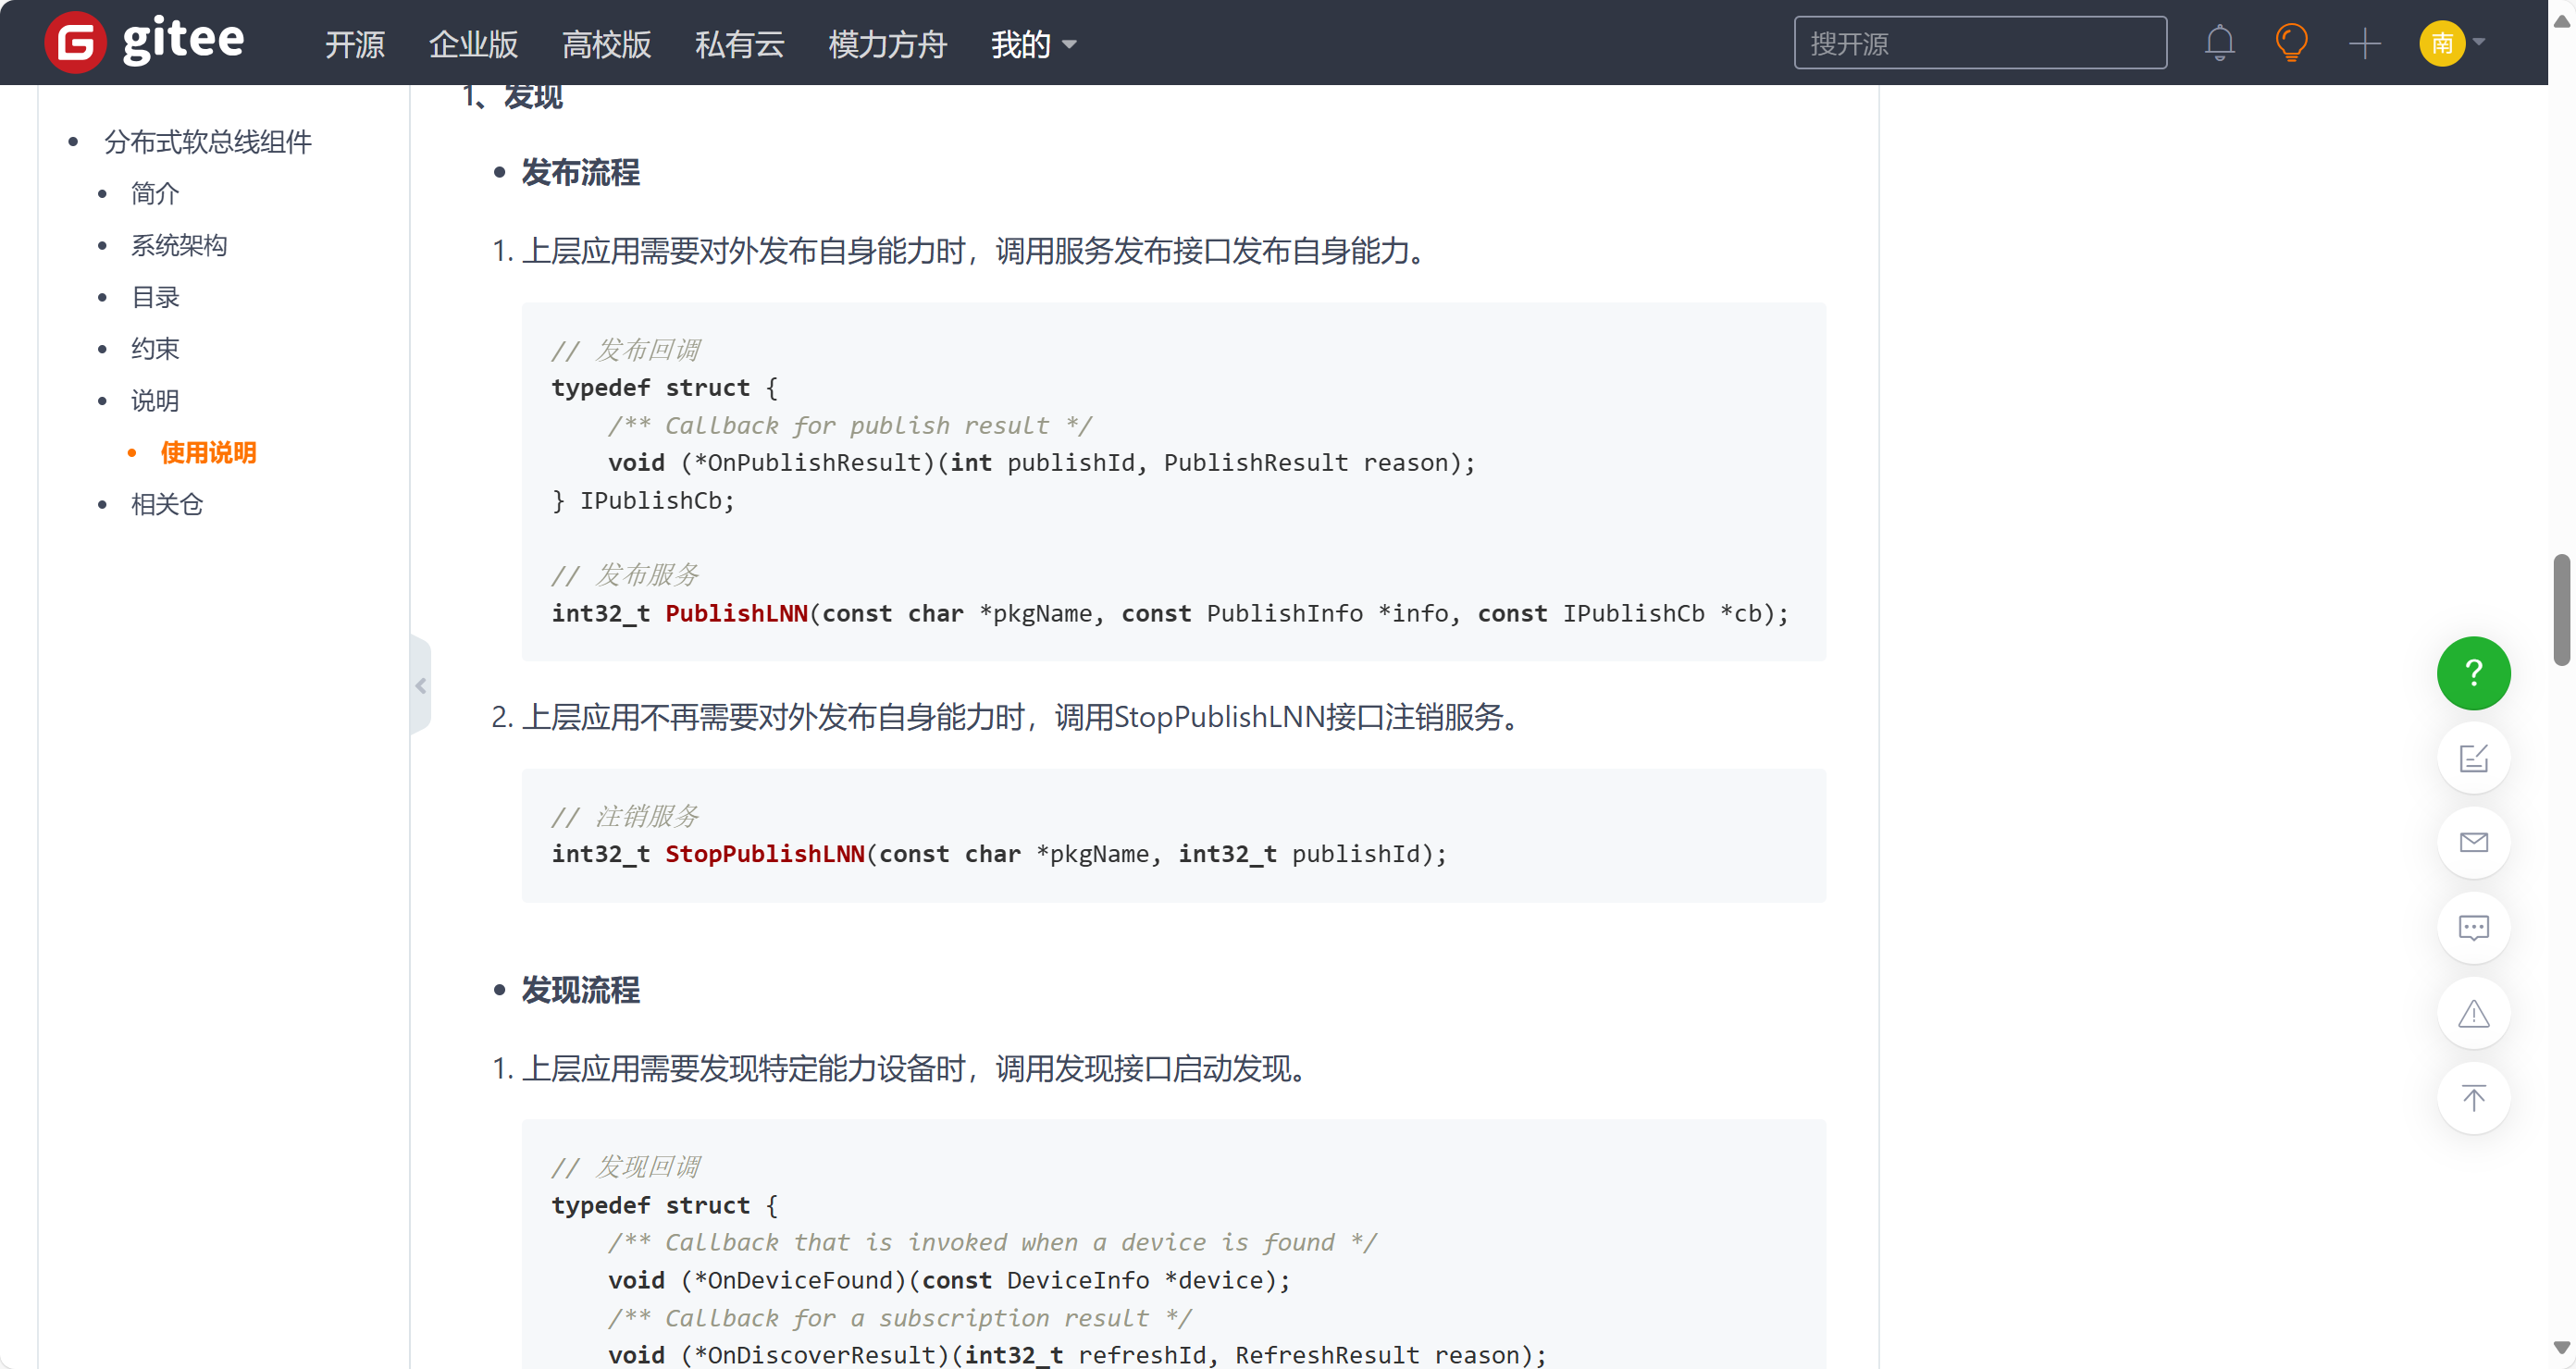Click the plus create-new icon

pos(2364,43)
